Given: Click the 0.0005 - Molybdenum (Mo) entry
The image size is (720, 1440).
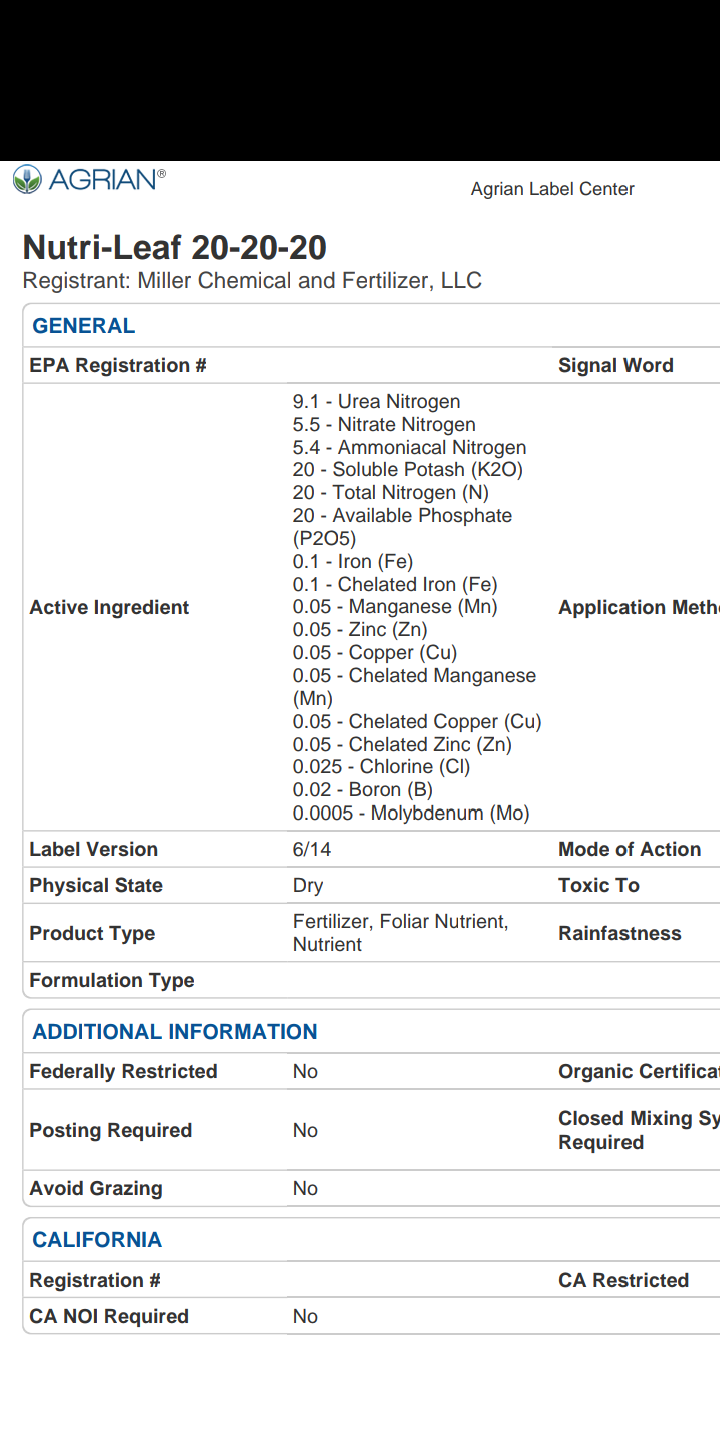Looking at the screenshot, I should click(410, 813).
